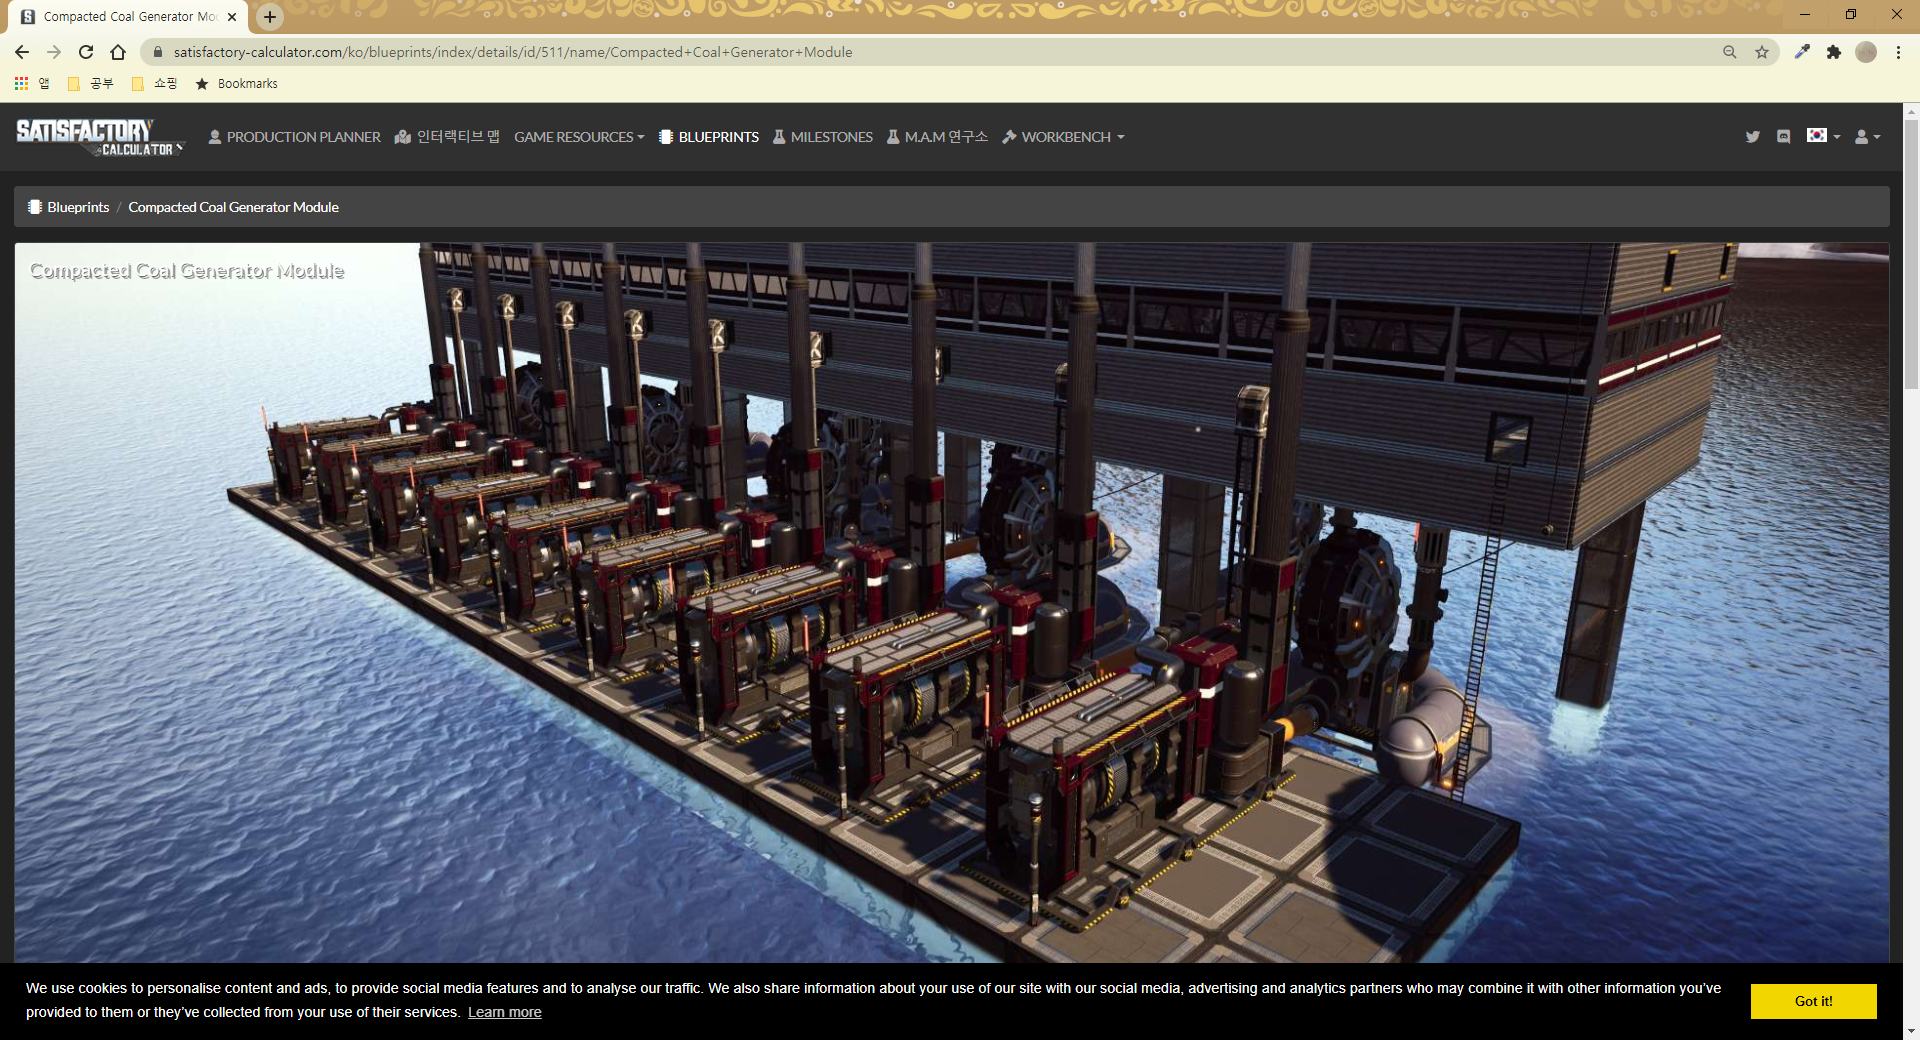
Task: Open the 인터랙티브 맵 page
Action: [447, 137]
